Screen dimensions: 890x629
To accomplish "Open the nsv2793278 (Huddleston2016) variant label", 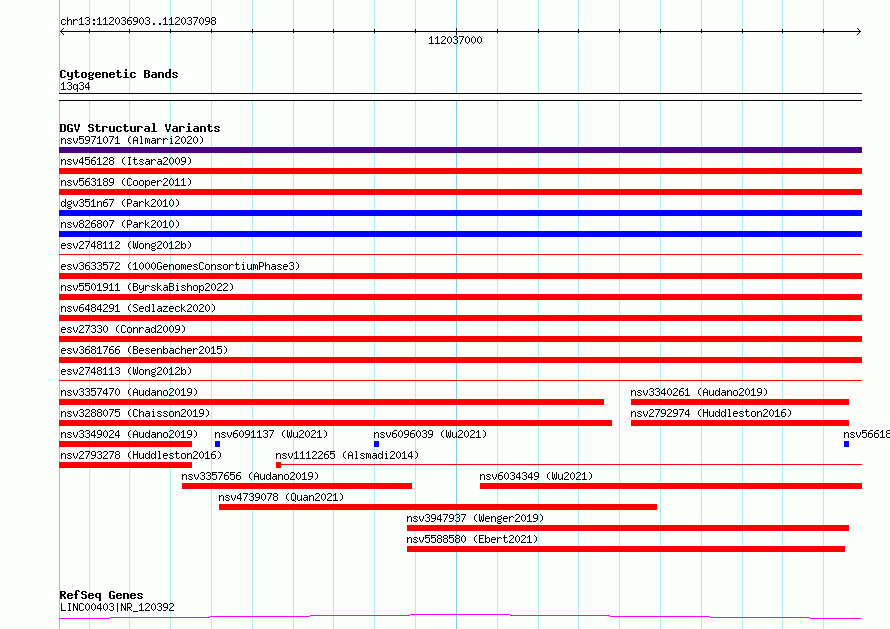I will coord(141,455).
